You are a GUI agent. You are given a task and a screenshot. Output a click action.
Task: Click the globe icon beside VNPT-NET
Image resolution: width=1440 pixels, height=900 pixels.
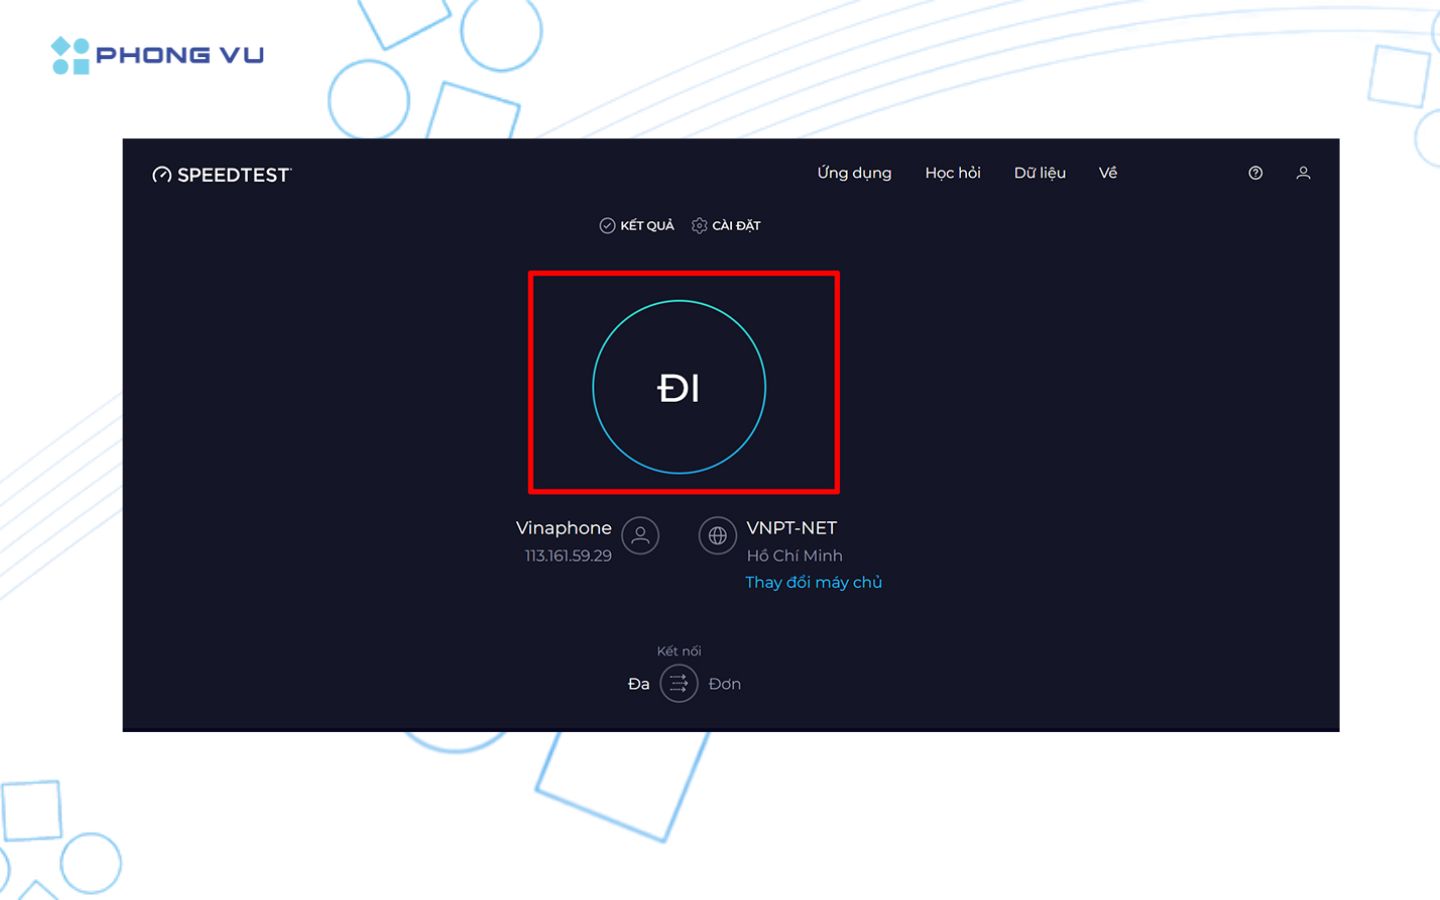pos(717,536)
